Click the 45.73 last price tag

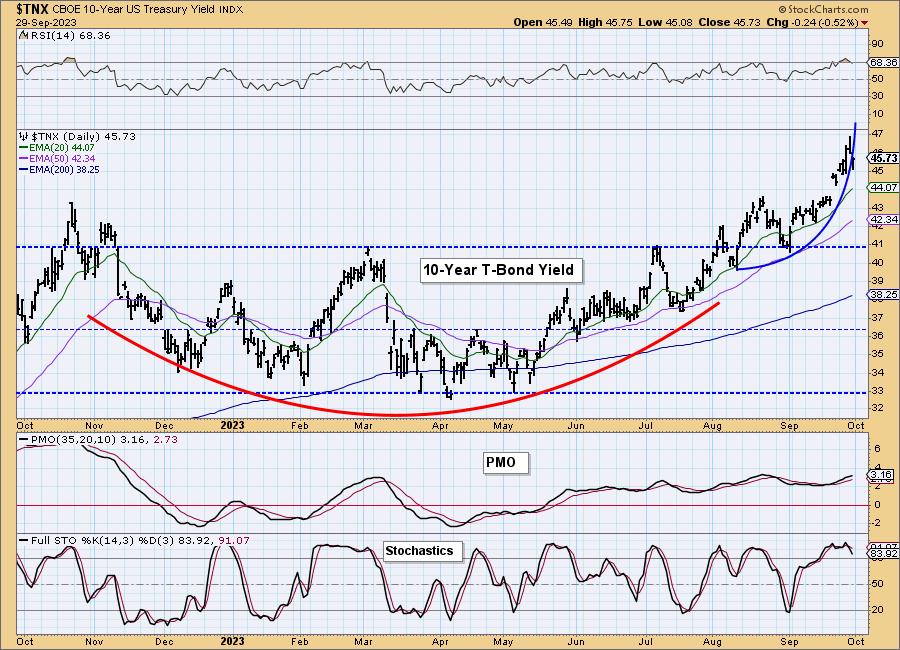click(x=883, y=157)
